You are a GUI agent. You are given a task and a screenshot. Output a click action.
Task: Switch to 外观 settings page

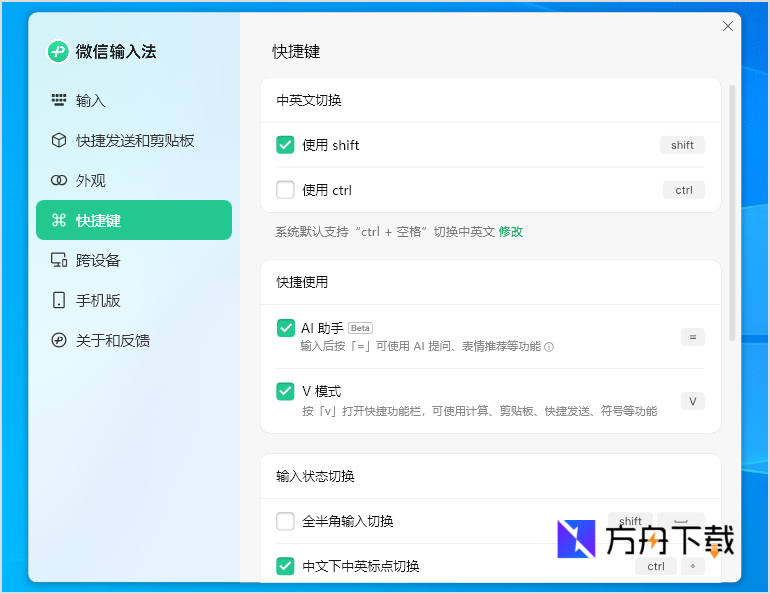[134, 180]
